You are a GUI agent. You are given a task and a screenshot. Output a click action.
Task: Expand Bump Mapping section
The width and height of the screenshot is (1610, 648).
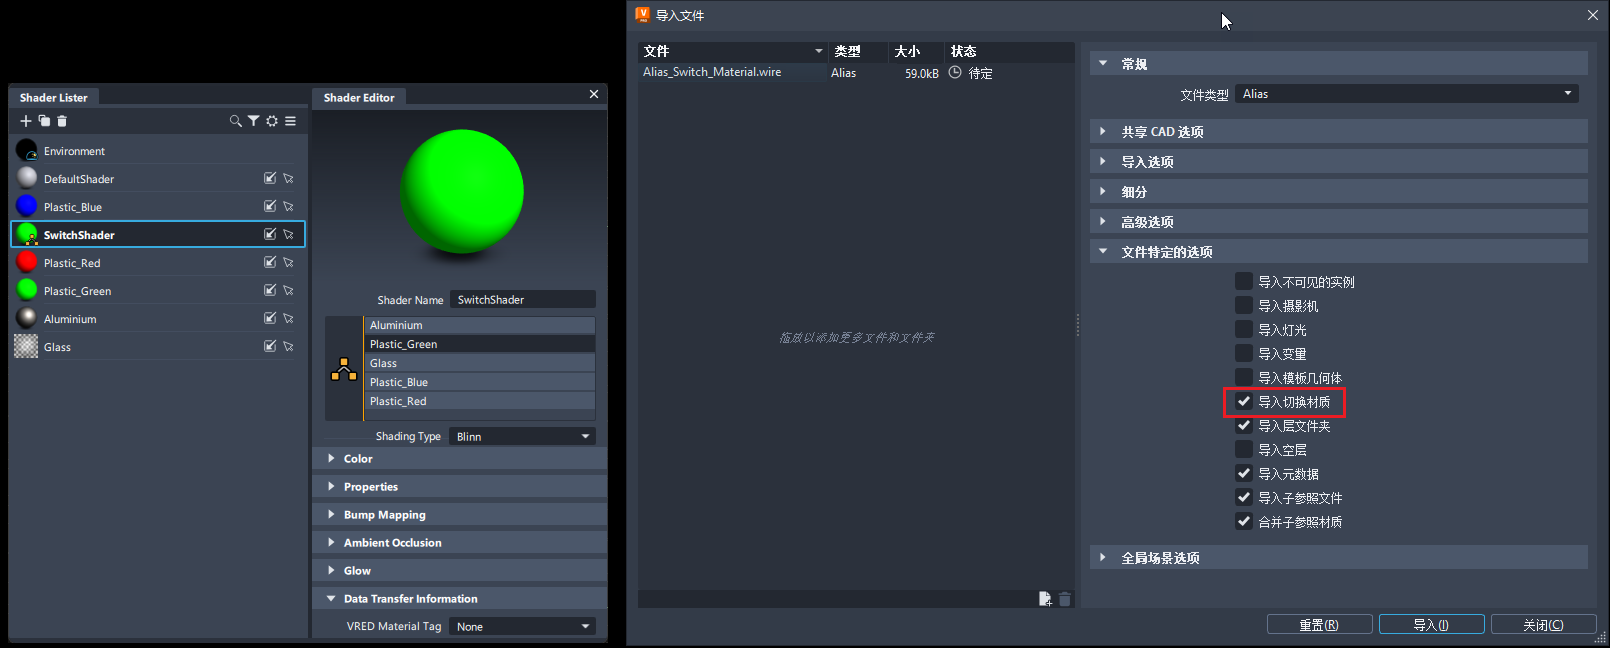[x=459, y=514]
